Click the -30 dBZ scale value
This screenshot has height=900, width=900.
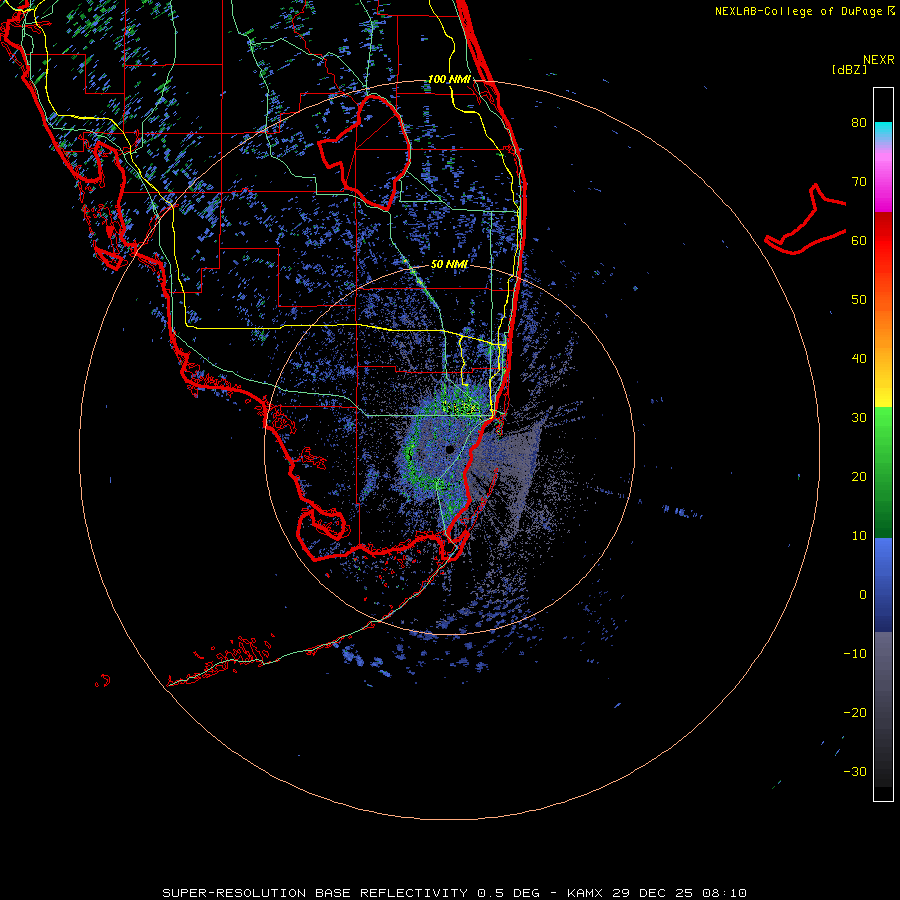pyautogui.click(x=855, y=772)
